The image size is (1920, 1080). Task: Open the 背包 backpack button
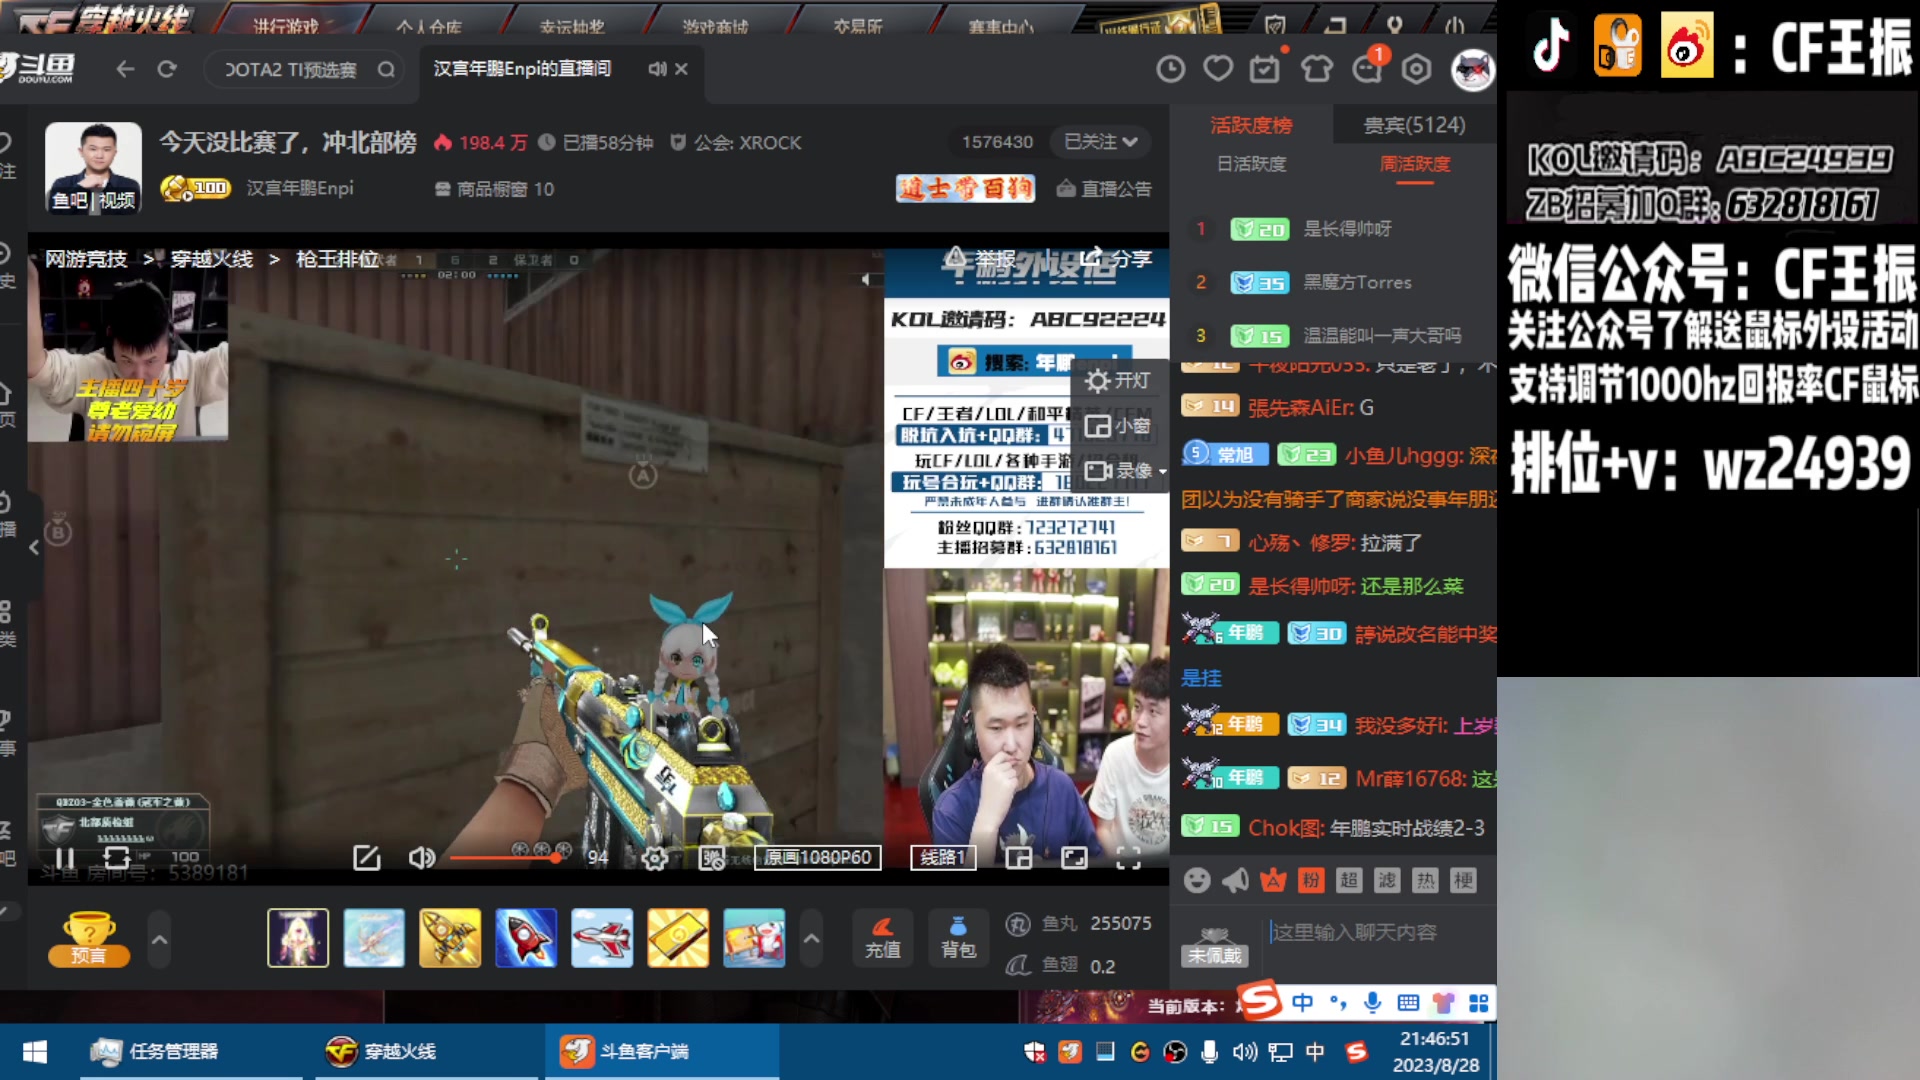point(957,937)
